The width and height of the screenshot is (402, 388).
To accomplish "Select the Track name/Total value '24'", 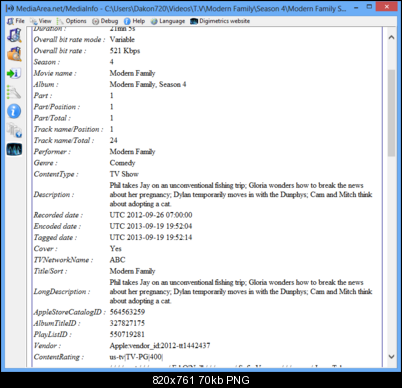I will pos(113,140).
